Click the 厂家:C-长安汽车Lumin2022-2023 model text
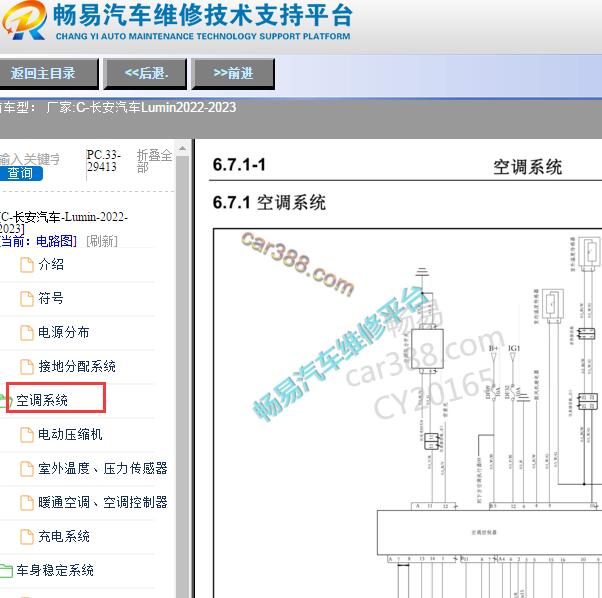The image size is (602, 598). click(x=141, y=107)
